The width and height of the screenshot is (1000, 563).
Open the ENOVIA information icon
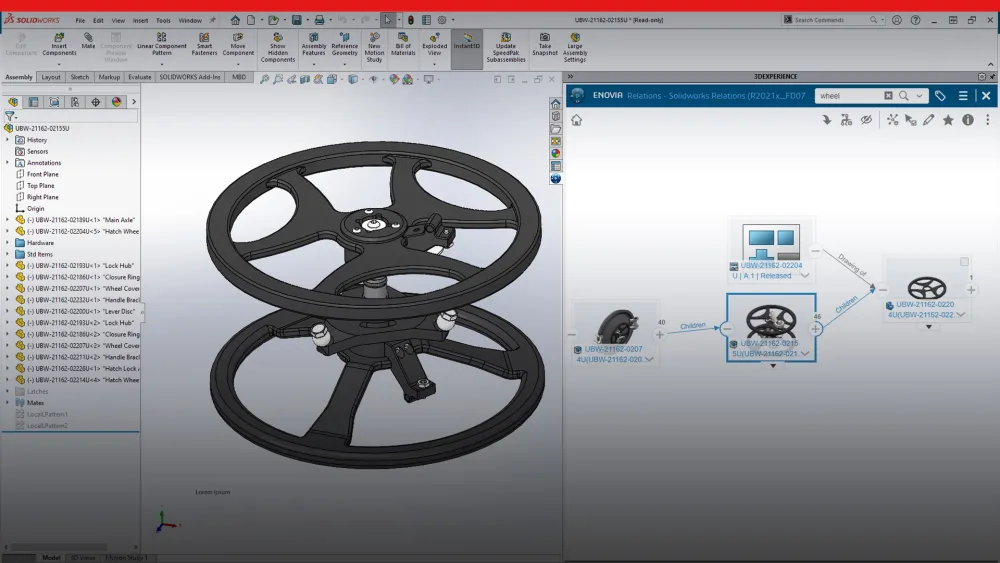(x=968, y=120)
